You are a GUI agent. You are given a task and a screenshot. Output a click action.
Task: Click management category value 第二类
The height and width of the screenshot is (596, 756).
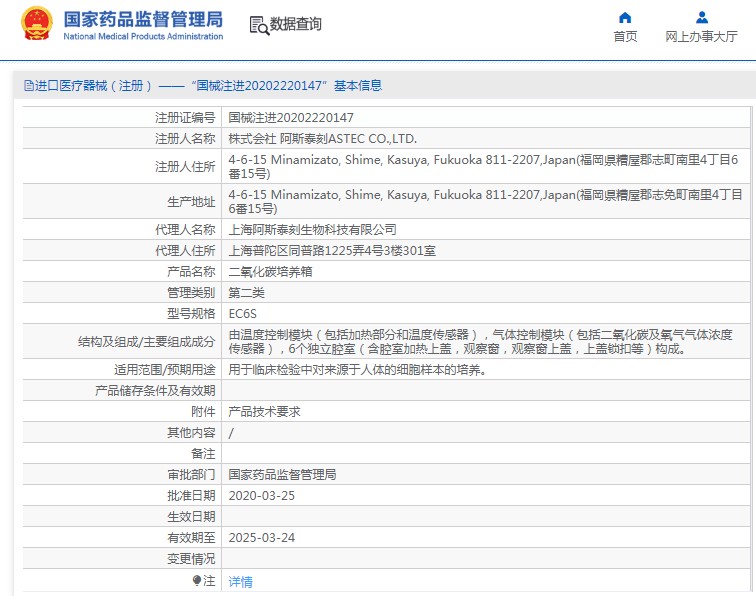[246, 293]
